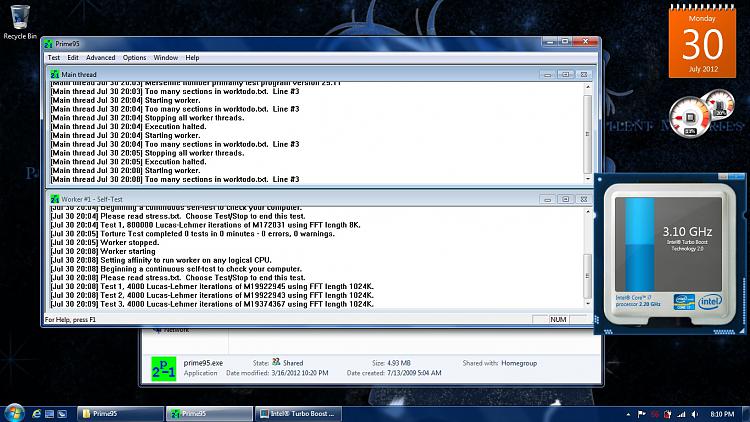Click the large CPU meter gauge gadget
Image resolution: width=750 pixels, height=422 pixels.
click(x=690, y=117)
